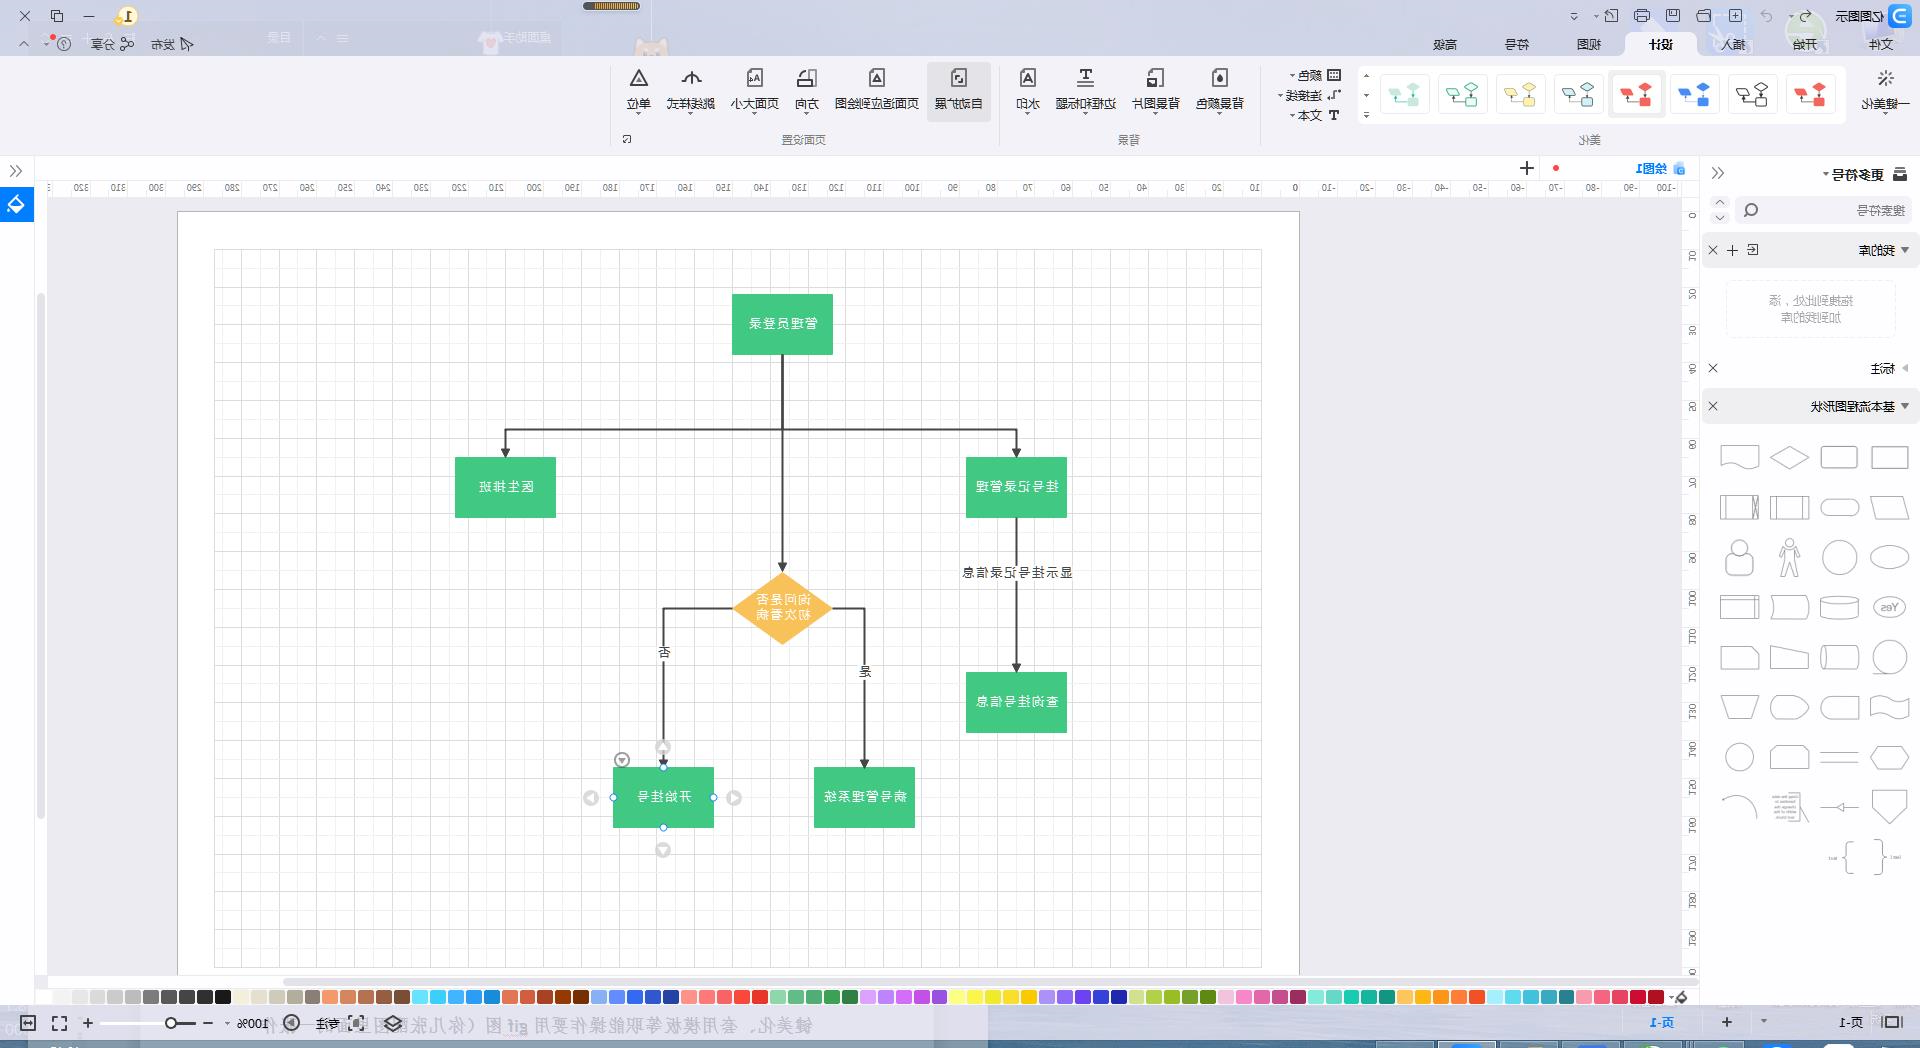Switch to the 高级 advanced tab
1920x1048 pixels.
(1444, 44)
